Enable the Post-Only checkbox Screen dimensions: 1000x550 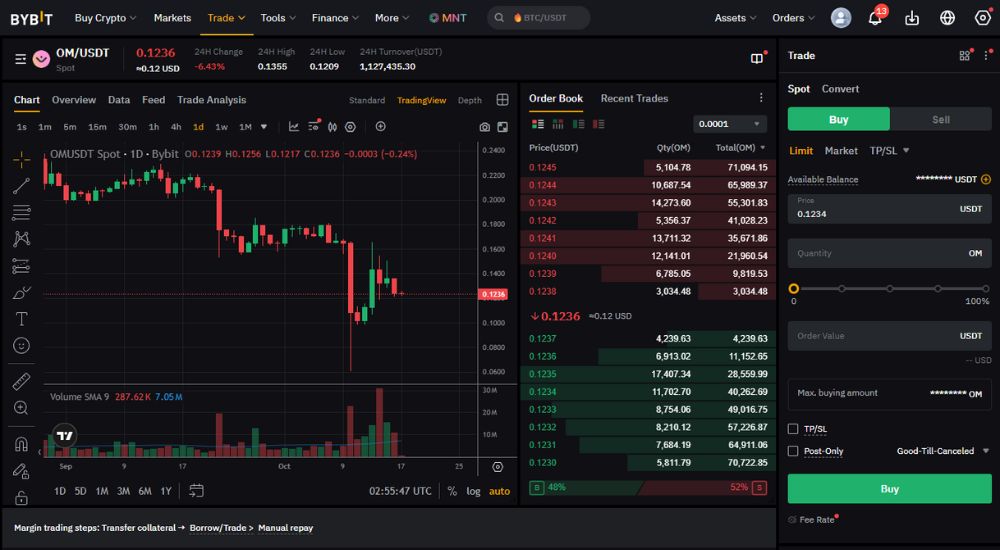tap(793, 451)
